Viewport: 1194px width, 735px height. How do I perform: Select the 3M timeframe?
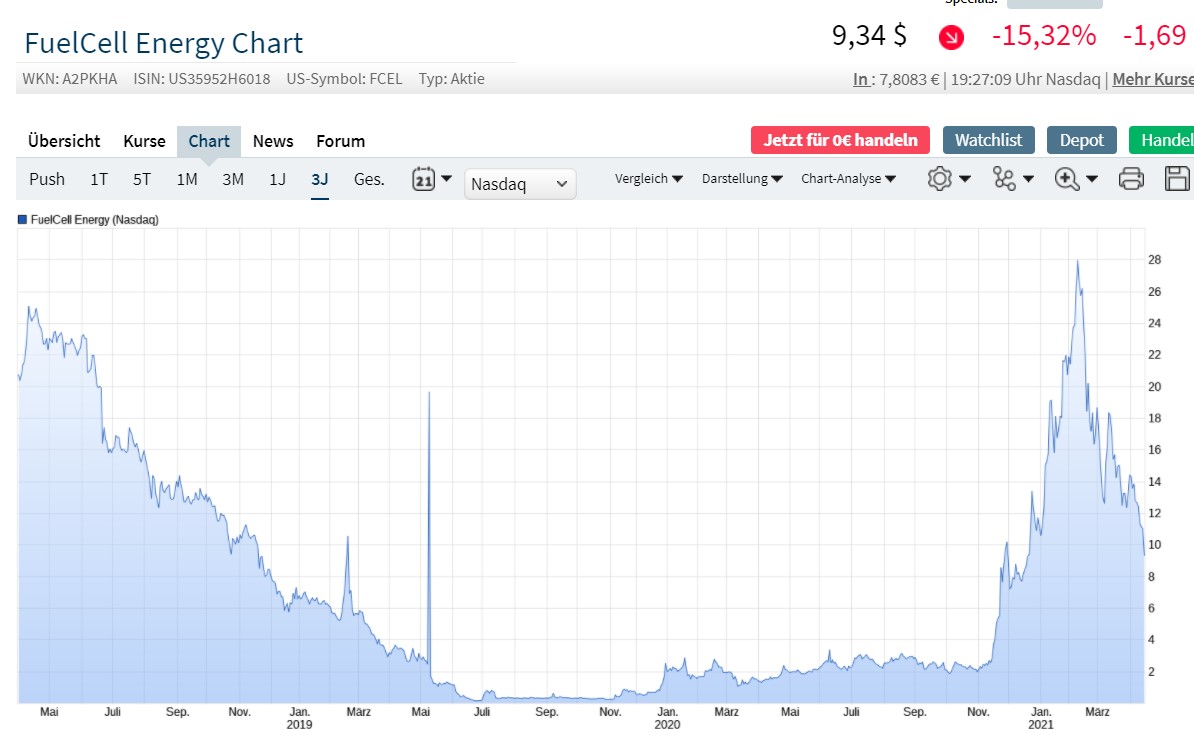tap(233, 179)
